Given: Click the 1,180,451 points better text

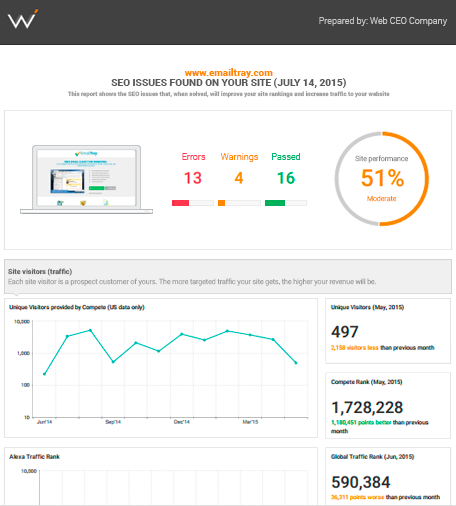Looking at the screenshot, I should click(361, 422).
